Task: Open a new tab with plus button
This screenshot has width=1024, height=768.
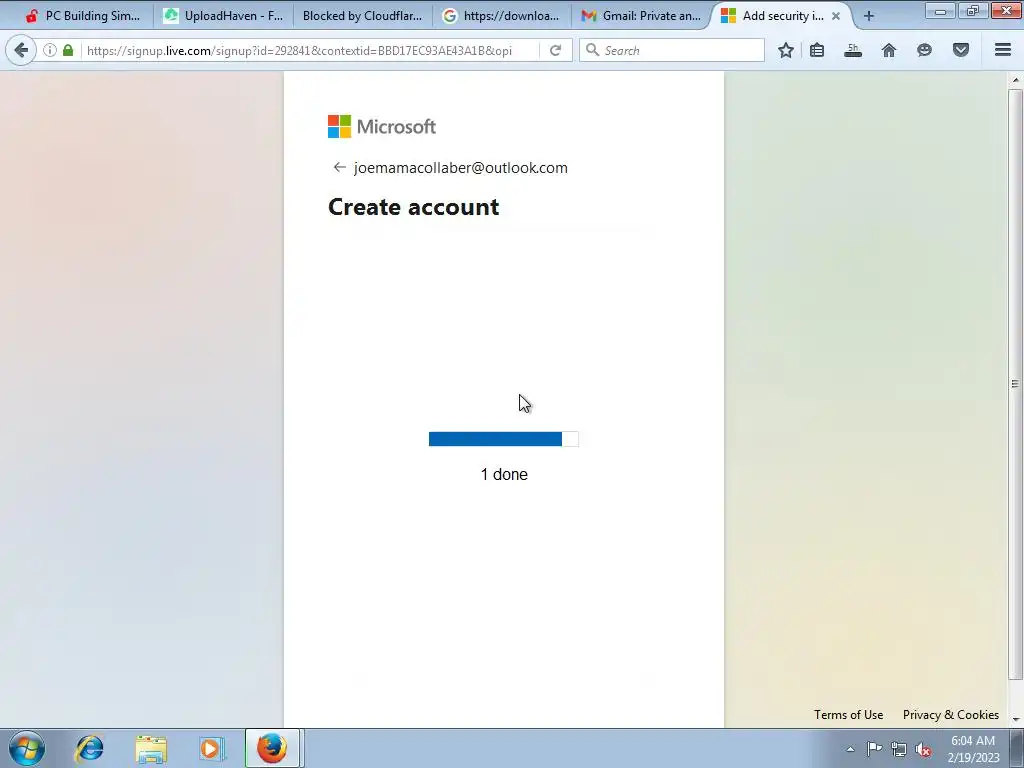Action: point(869,16)
